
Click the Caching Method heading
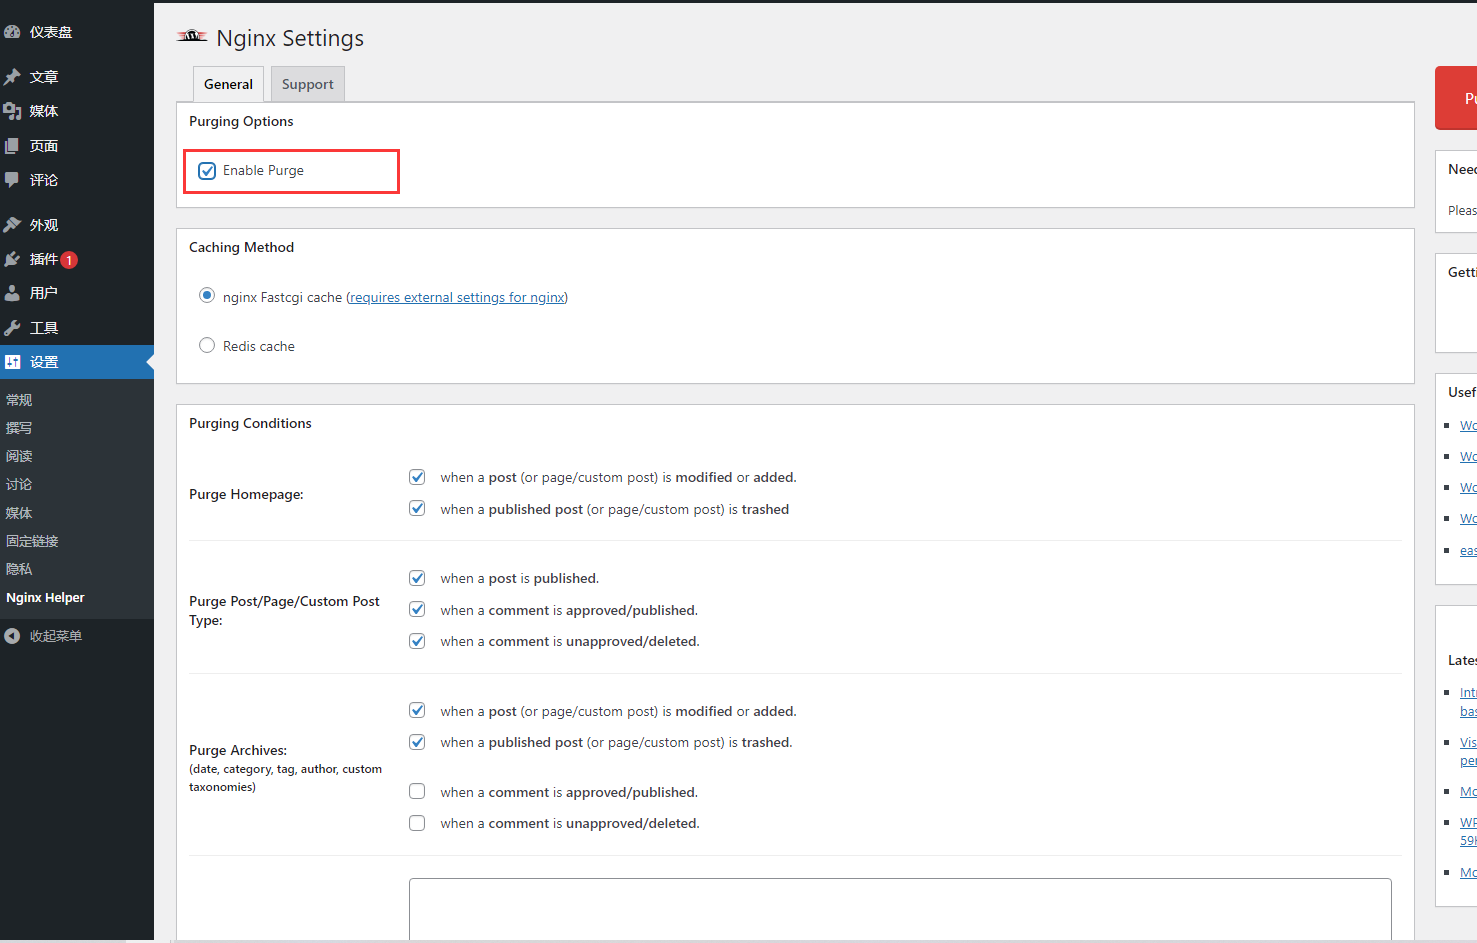point(241,247)
